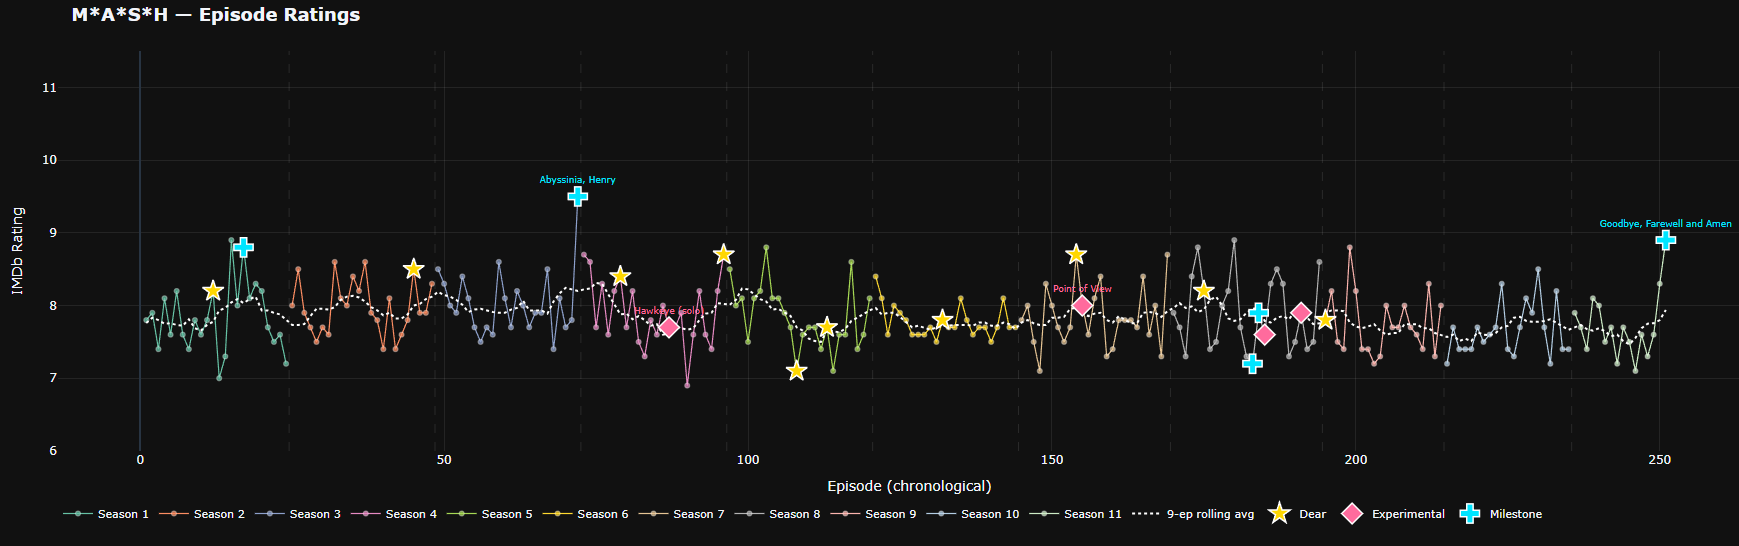
Task: Click the x-axis tick label 150
Action: 1052,460
